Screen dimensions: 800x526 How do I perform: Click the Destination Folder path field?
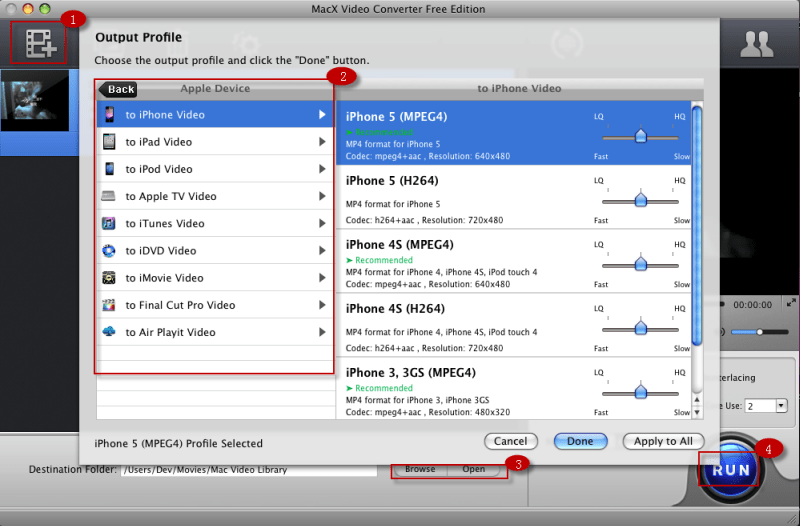click(249, 470)
